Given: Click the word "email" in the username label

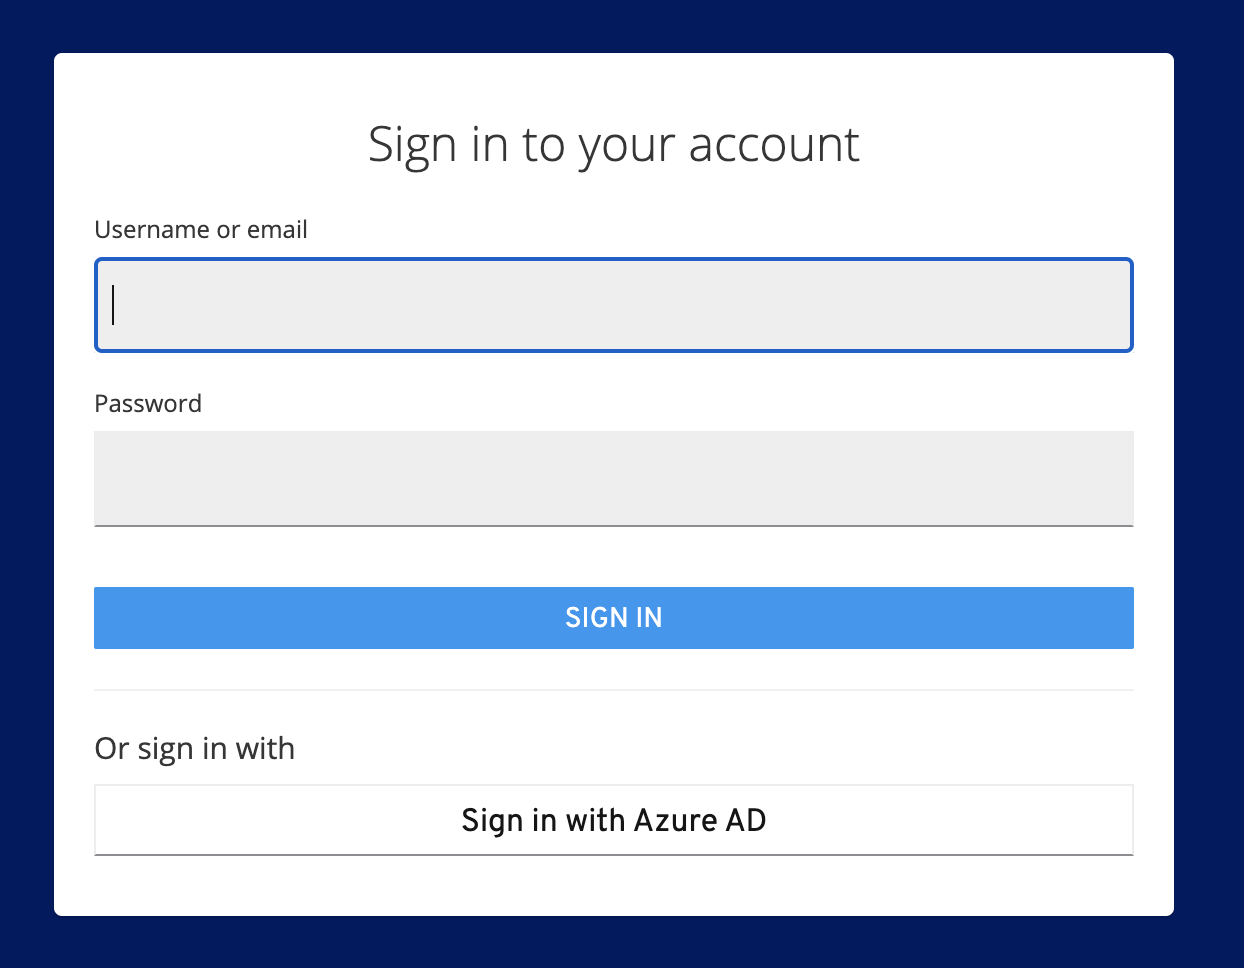Looking at the screenshot, I should pyautogui.click(x=277, y=230).
